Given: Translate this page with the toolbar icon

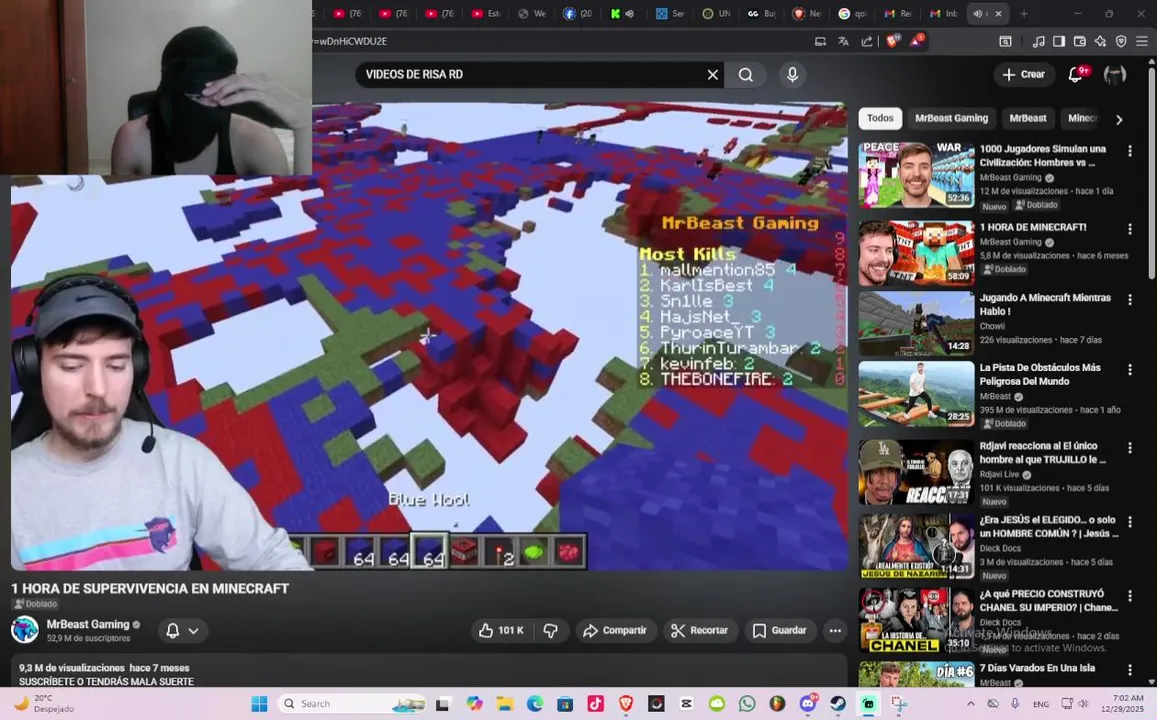Looking at the screenshot, I should 843,41.
